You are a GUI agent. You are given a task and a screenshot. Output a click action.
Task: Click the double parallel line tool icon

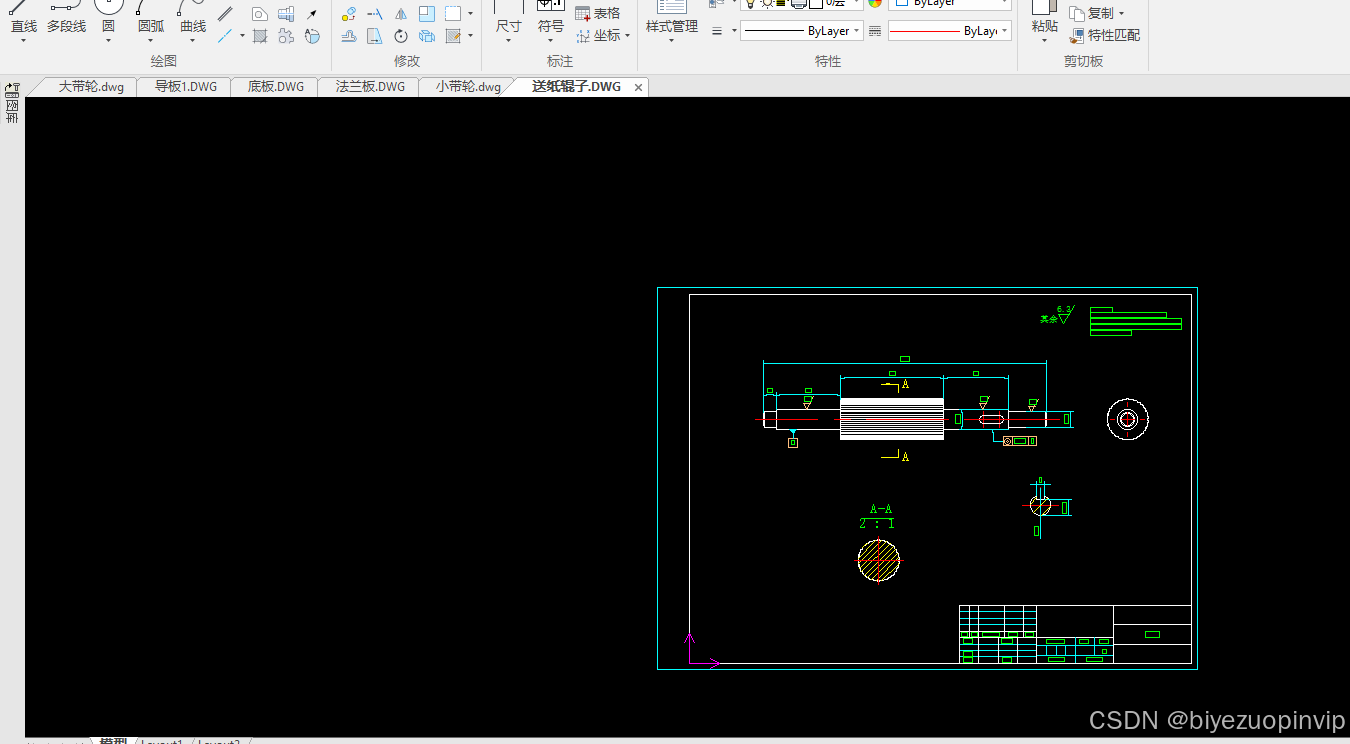coord(226,14)
